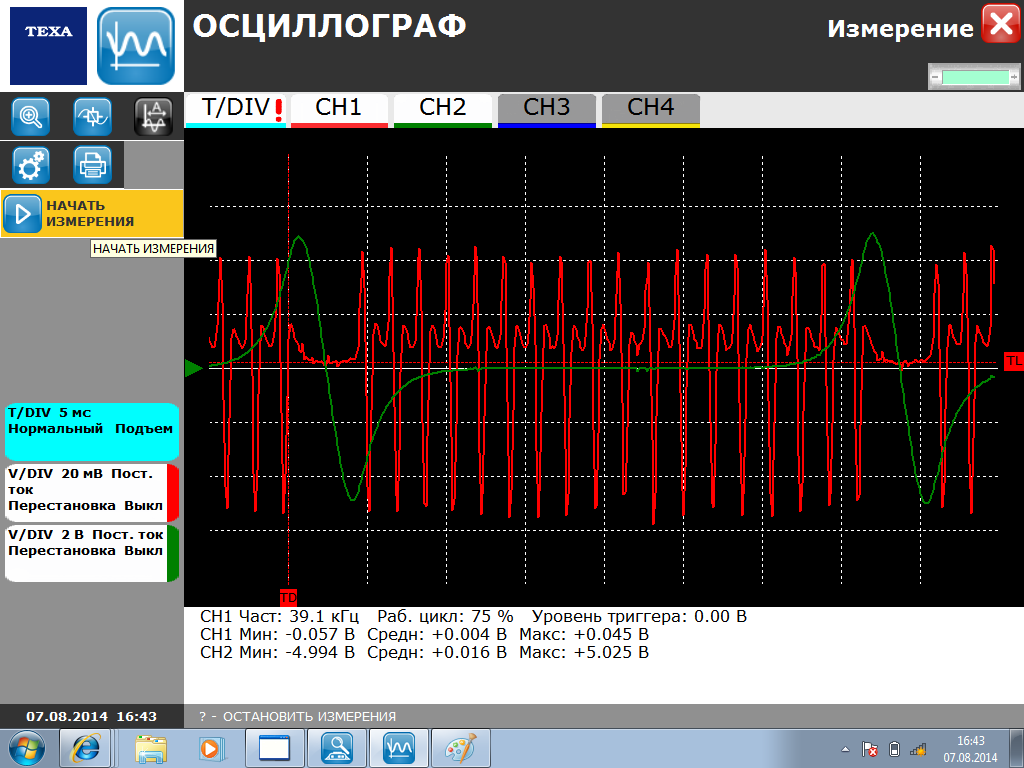Click the signal filter waveform icon
Screen dimensions: 1024x768
(93, 117)
